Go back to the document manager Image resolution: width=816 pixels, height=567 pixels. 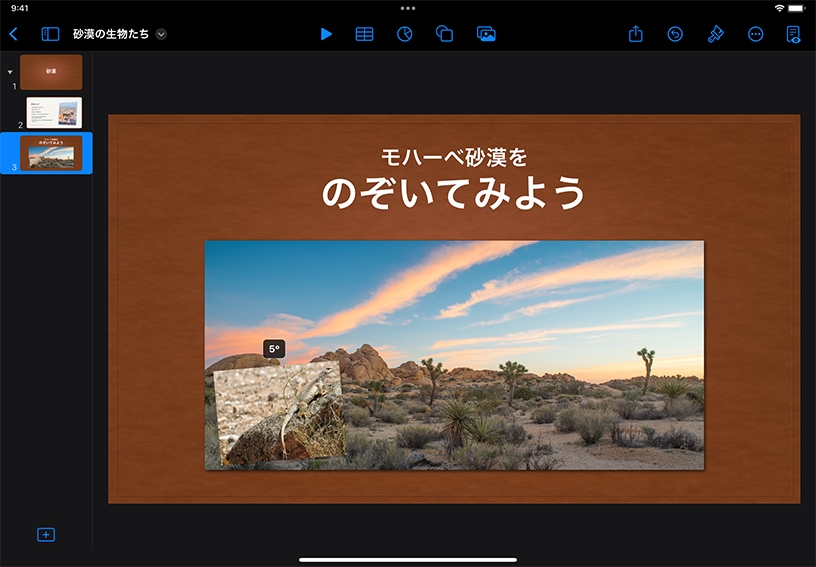click(x=13, y=34)
